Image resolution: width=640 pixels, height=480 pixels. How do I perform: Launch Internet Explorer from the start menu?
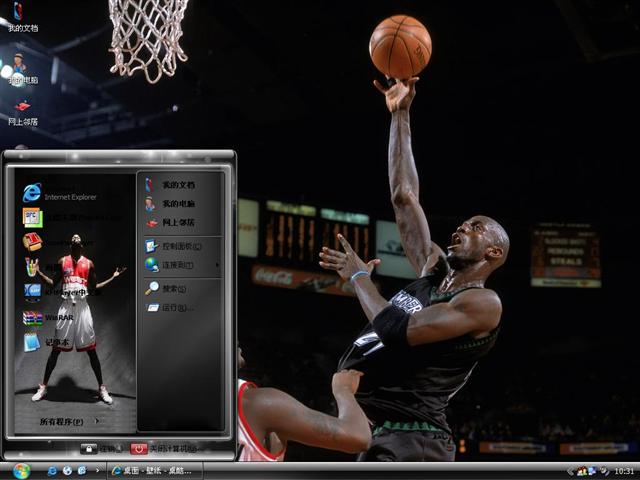pyautogui.click(x=60, y=193)
